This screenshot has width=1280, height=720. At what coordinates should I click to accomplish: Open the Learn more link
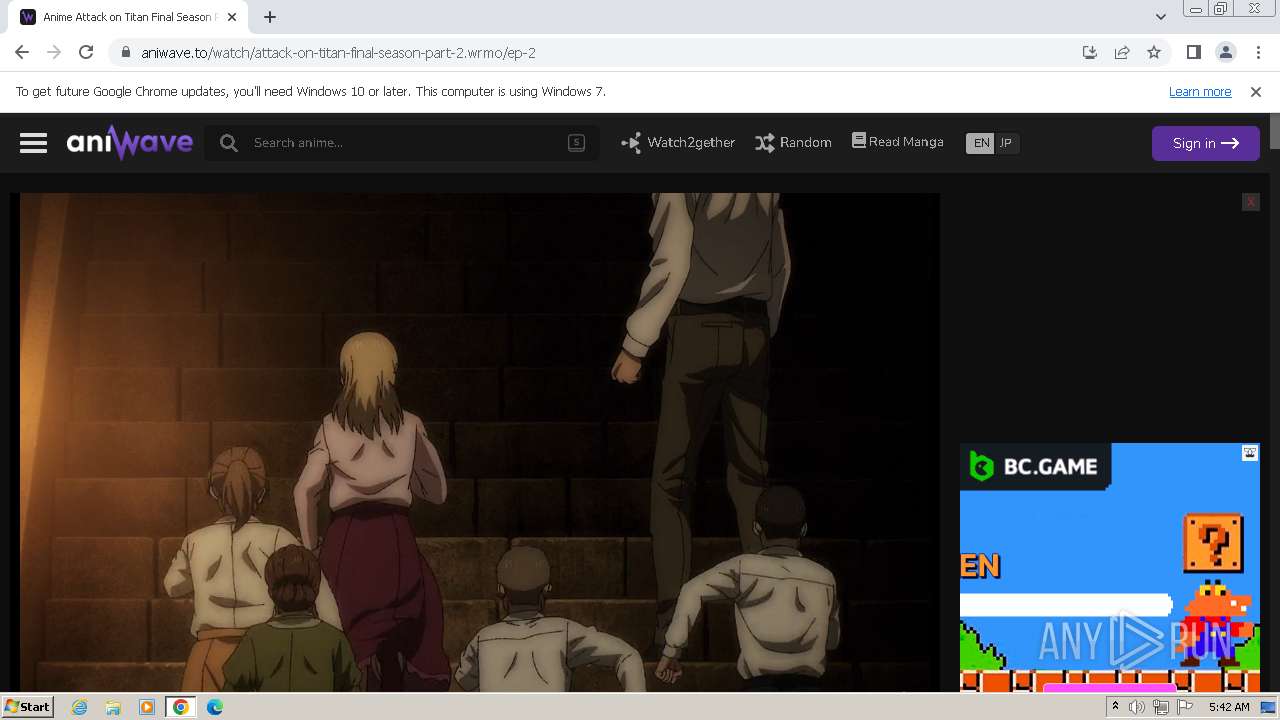tap(1200, 92)
